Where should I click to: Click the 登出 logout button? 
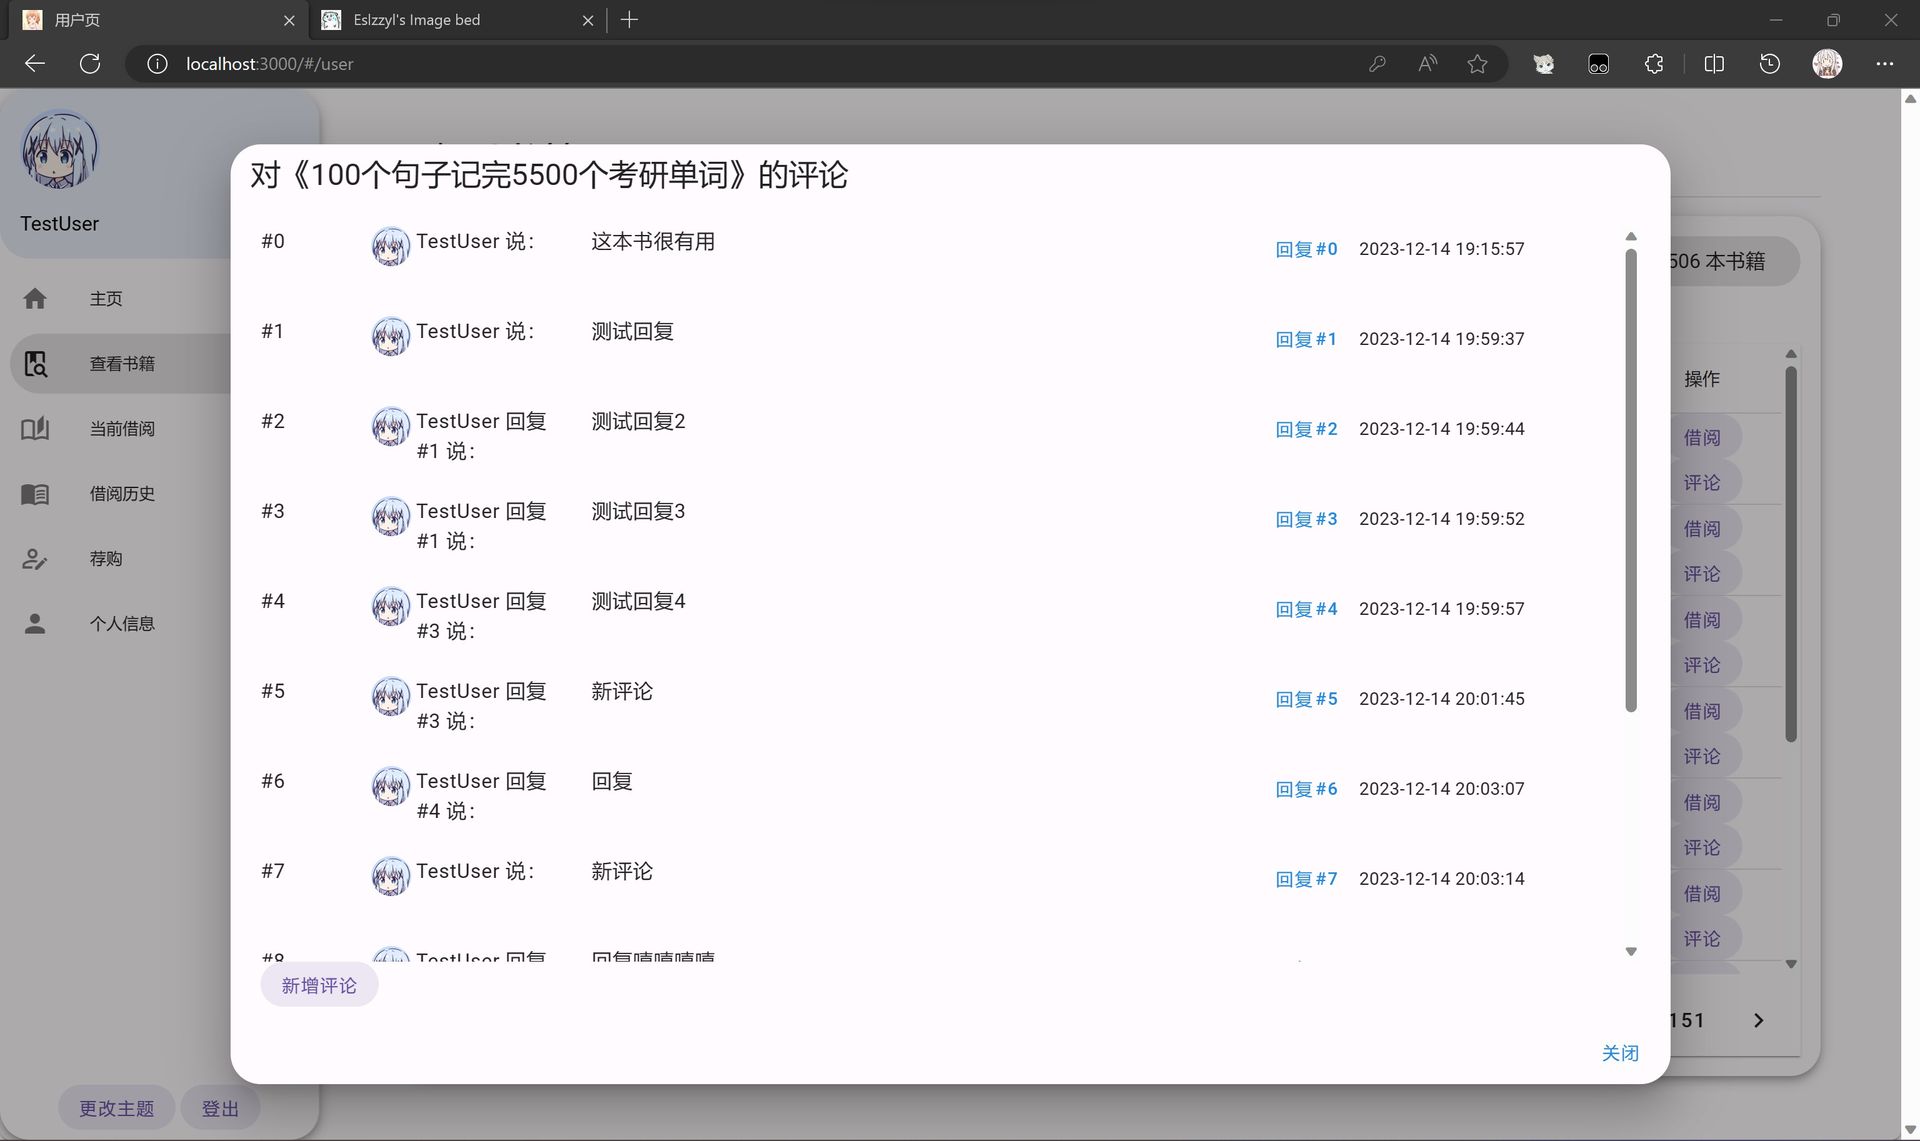[220, 1108]
